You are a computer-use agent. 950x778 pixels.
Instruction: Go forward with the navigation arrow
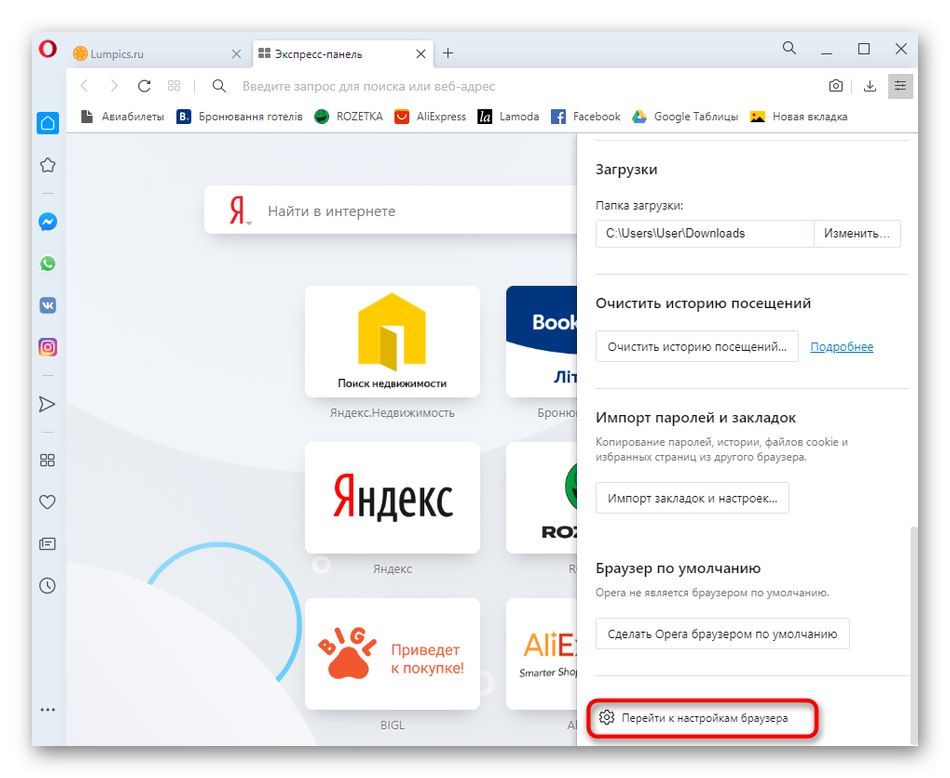(114, 86)
